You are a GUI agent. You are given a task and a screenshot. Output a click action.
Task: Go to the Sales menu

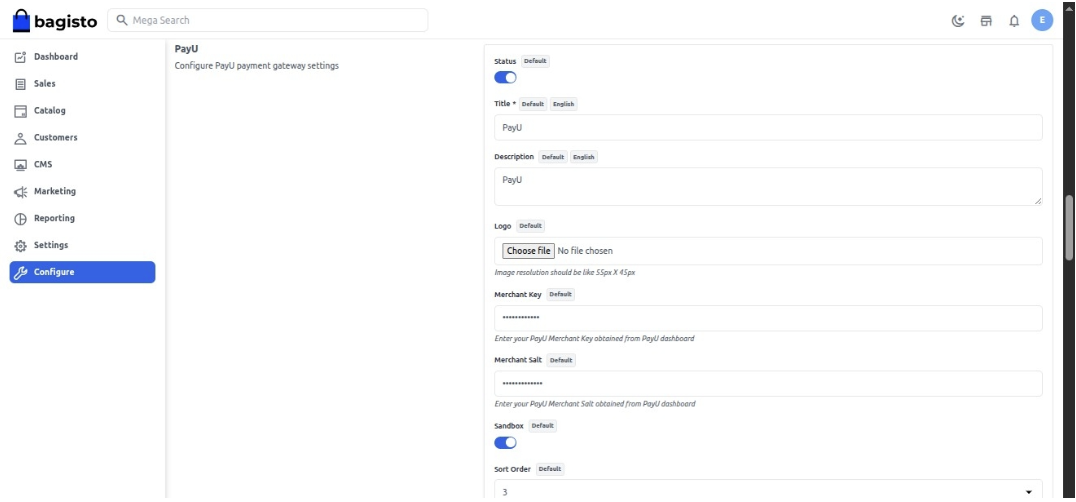point(82,84)
